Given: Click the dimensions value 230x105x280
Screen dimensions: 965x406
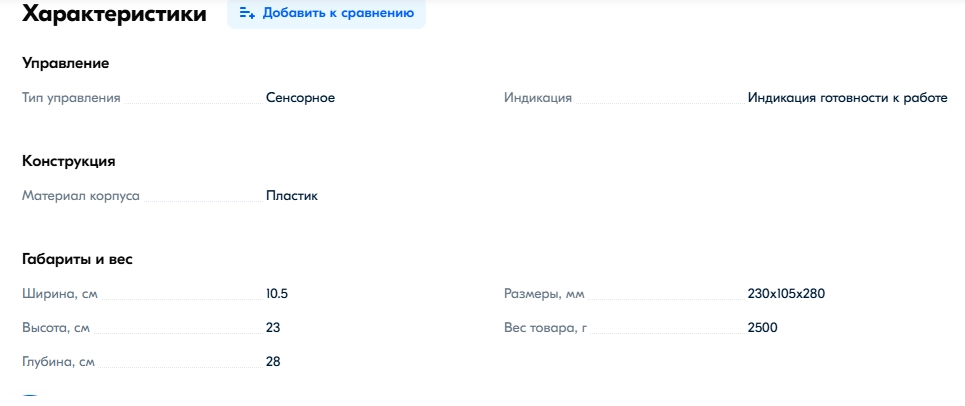Looking at the screenshot, I should click(x=786, y=294).
